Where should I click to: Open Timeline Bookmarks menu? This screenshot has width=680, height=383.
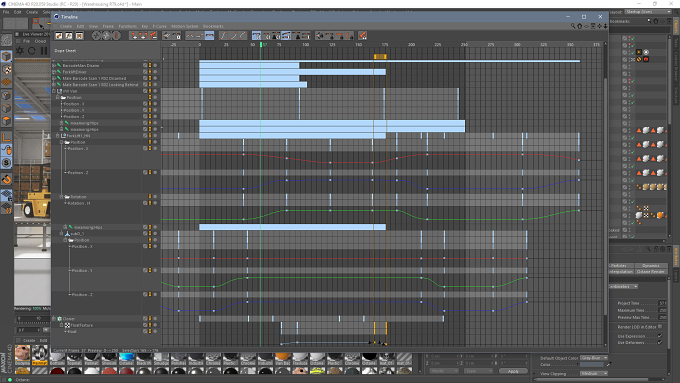coord(213,26)
